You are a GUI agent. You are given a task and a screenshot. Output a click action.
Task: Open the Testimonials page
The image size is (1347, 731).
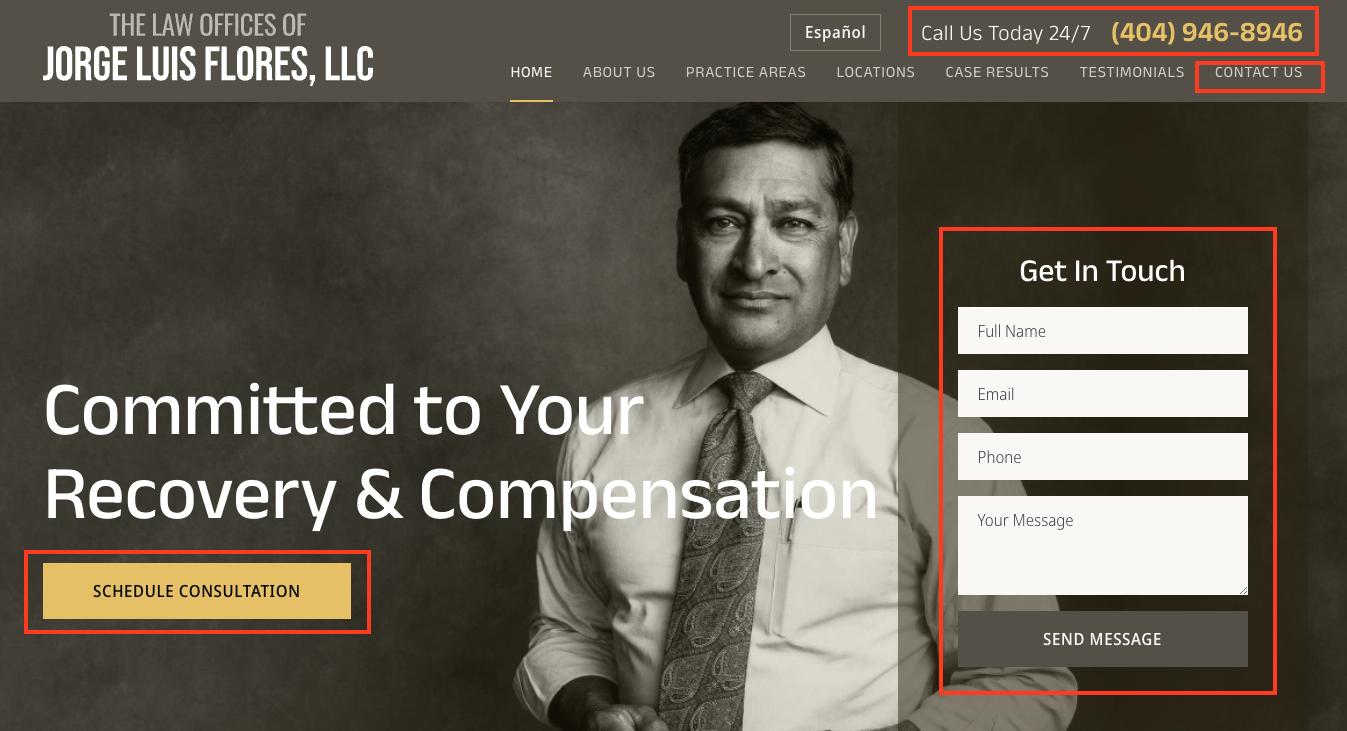coord(1132,72)
